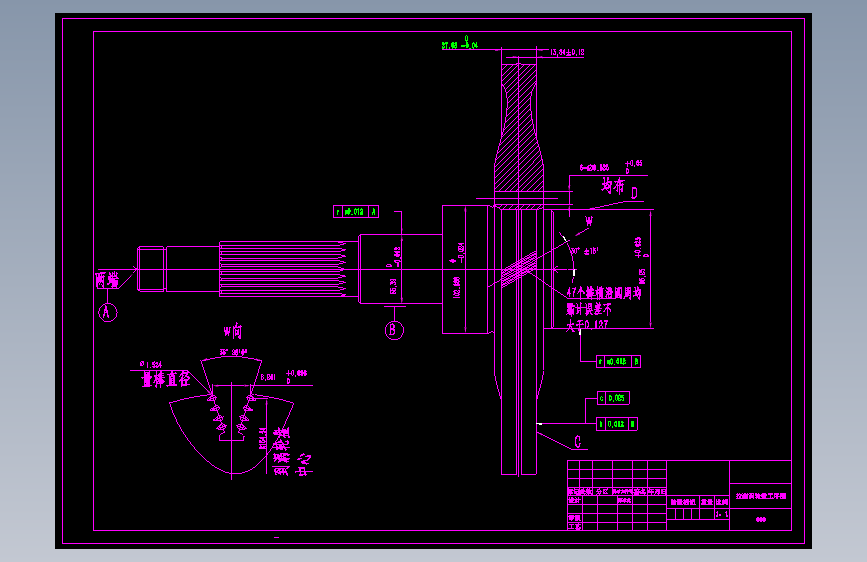Click the '比例' header cell in title block

(x=722, y=502)
